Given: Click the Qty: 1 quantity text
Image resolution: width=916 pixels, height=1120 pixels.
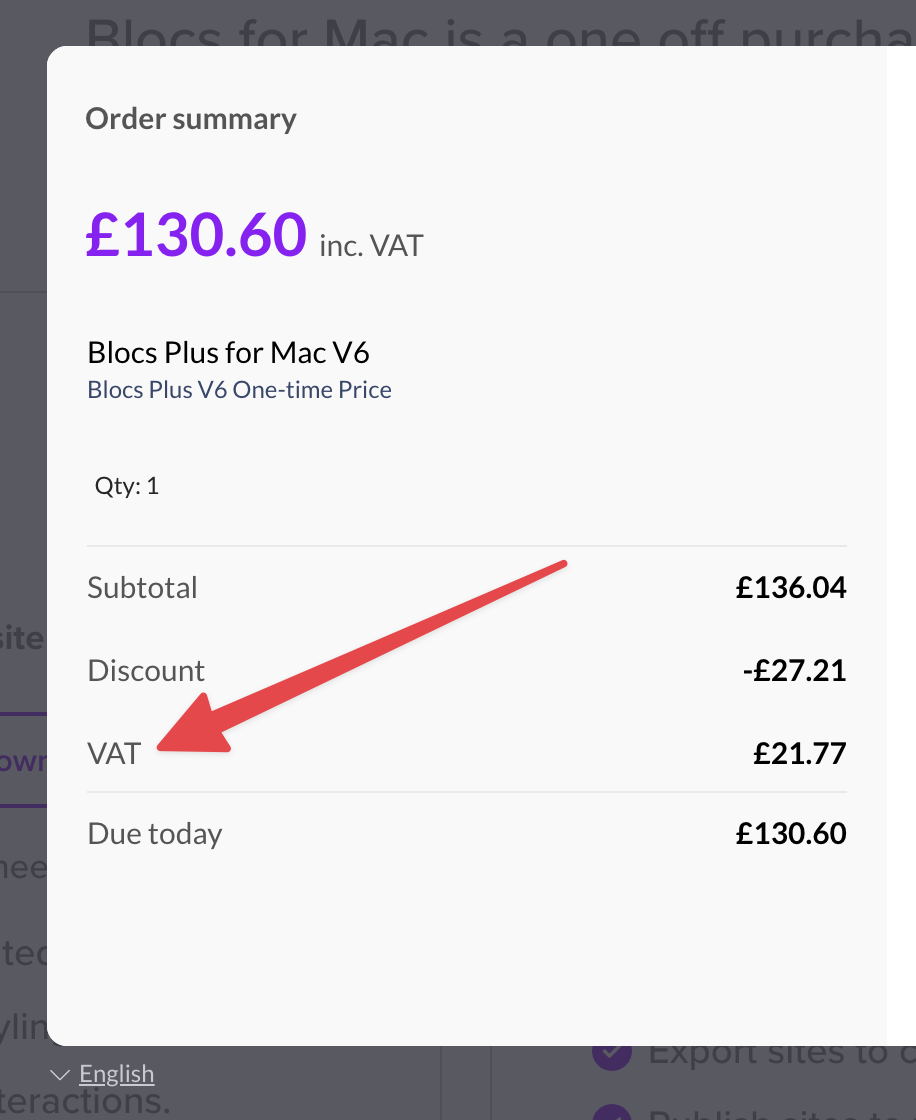Looking at the screenshot, I should 127,486.
